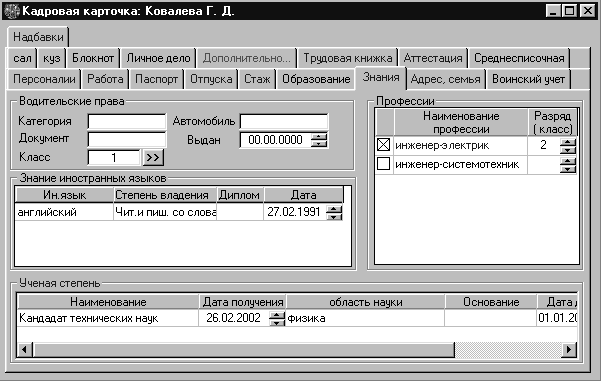601x381 pixels.
Task: Click the date 27.02.1991 cell
Action: tap(294, 212)
